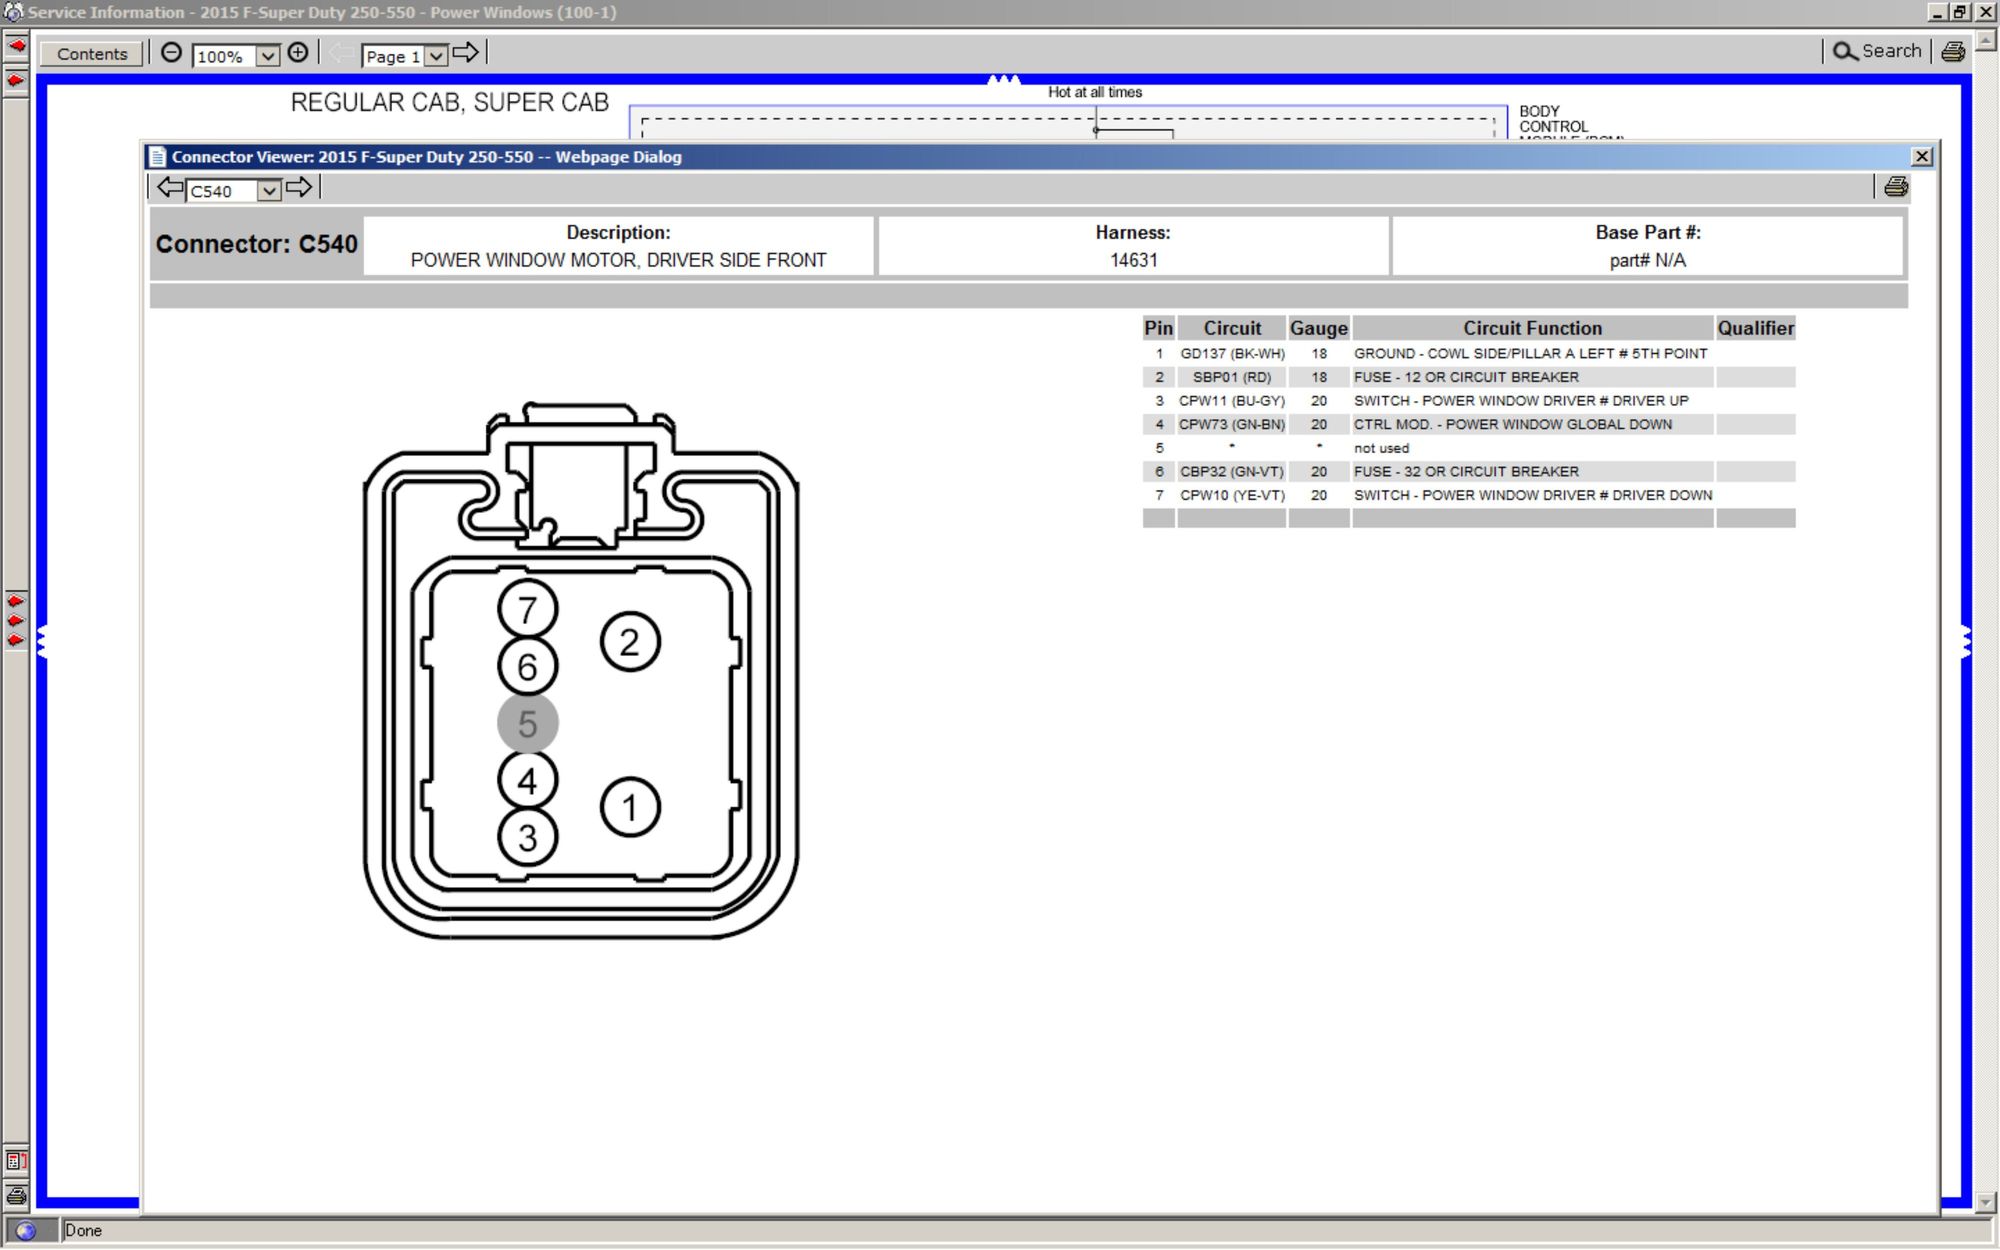The image size is (2000, 1250).
Task: Open Search in the top toolbar
Action: click(x=1877, y=51)
